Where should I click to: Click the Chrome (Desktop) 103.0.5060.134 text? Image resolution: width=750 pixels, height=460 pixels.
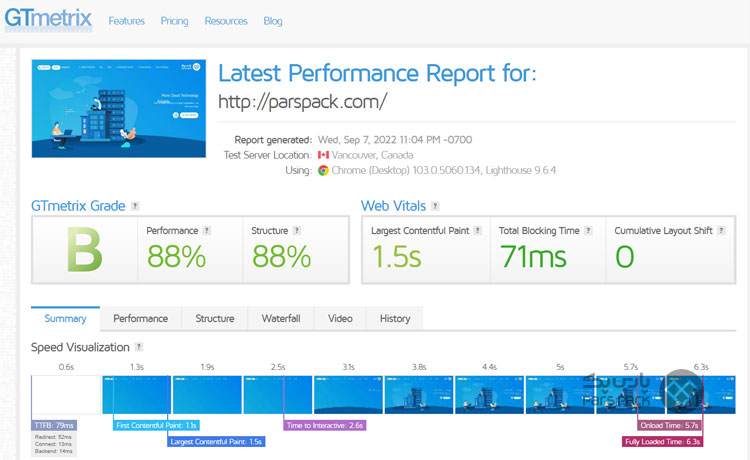(x=406, y=170)
